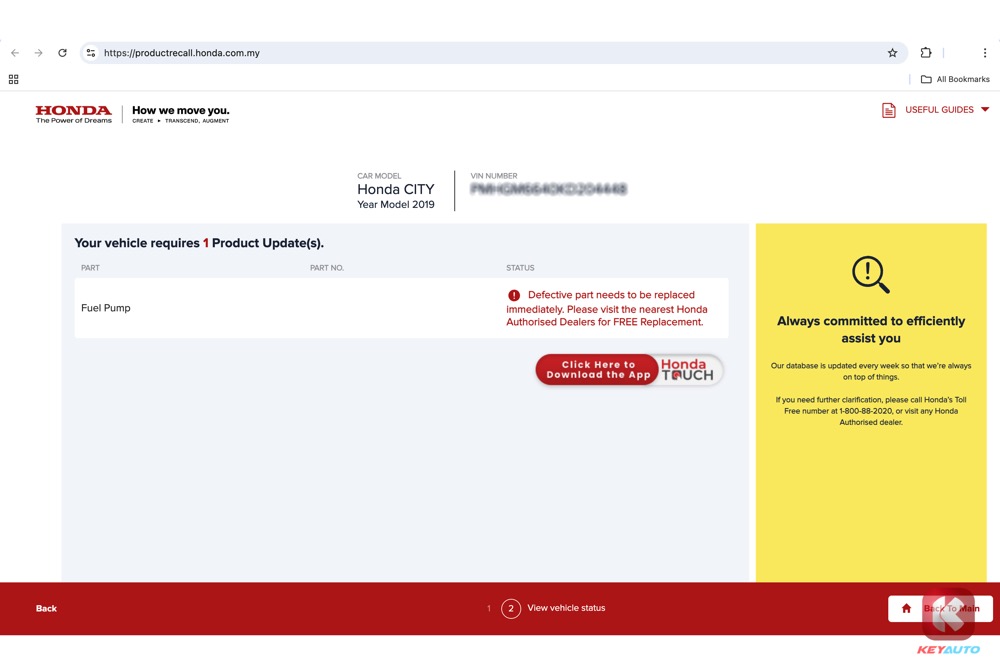
Task: Click the Back link in red footer
Action: coord(46,608)
